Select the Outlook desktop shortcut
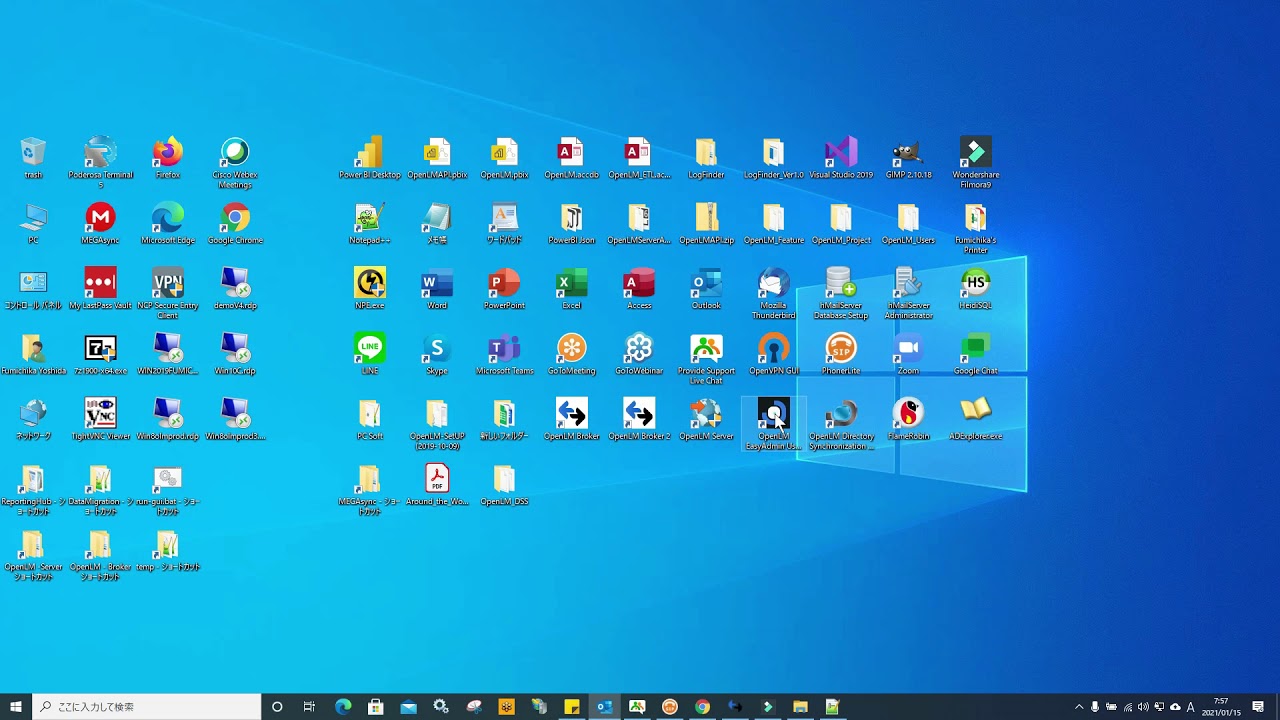This screenshot has height=720, width=1280. 706,289
